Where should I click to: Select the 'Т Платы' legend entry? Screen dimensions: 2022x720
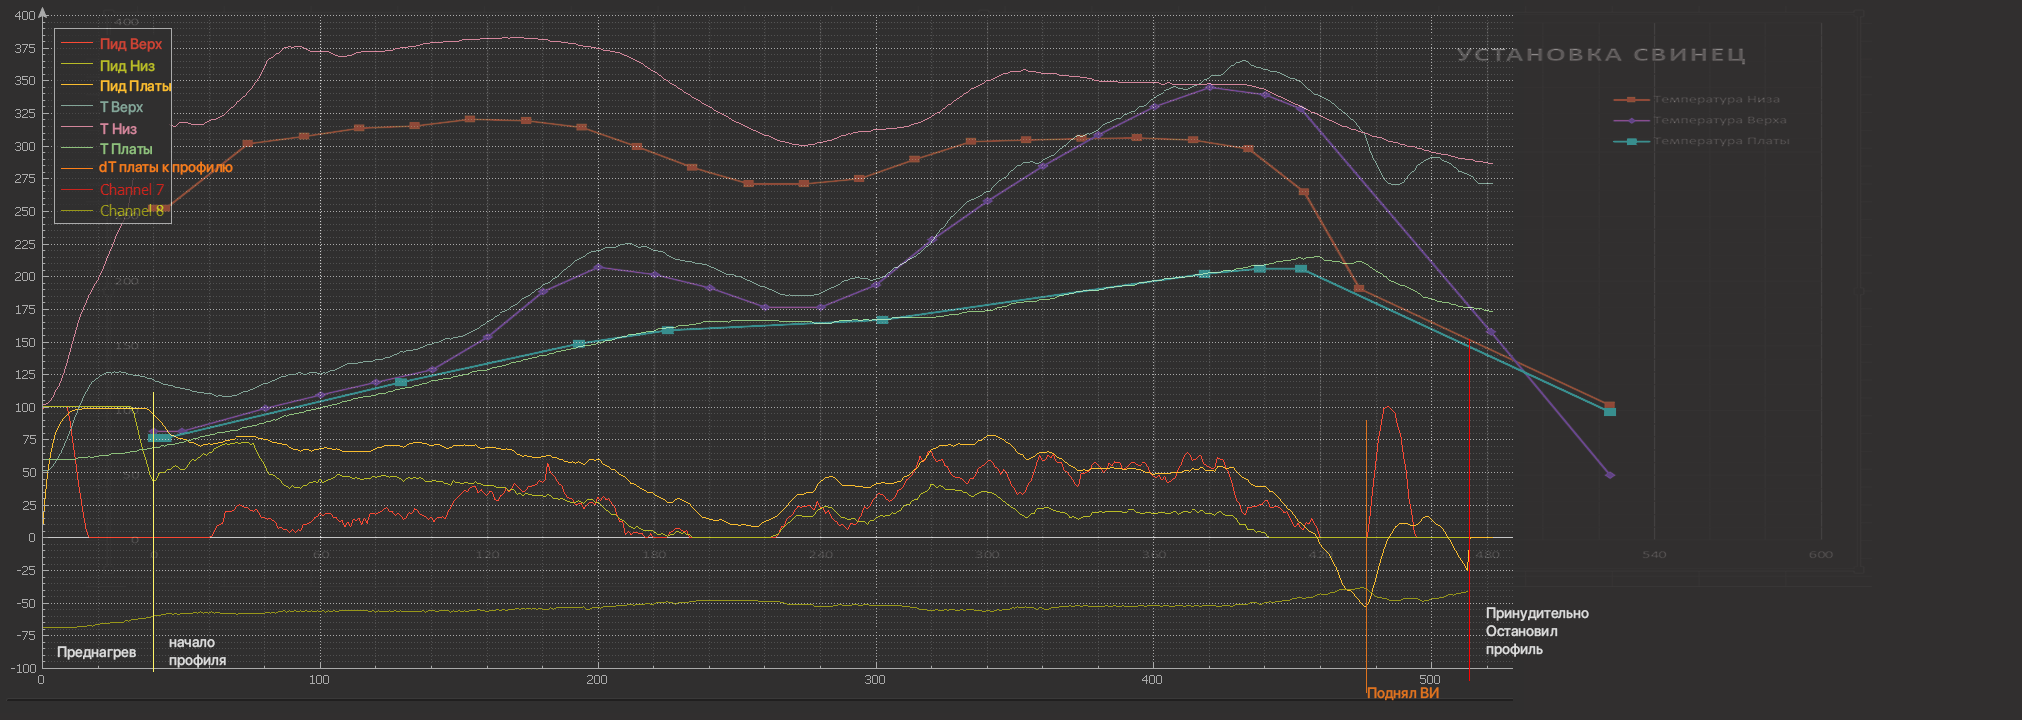[x=106, y=149]
